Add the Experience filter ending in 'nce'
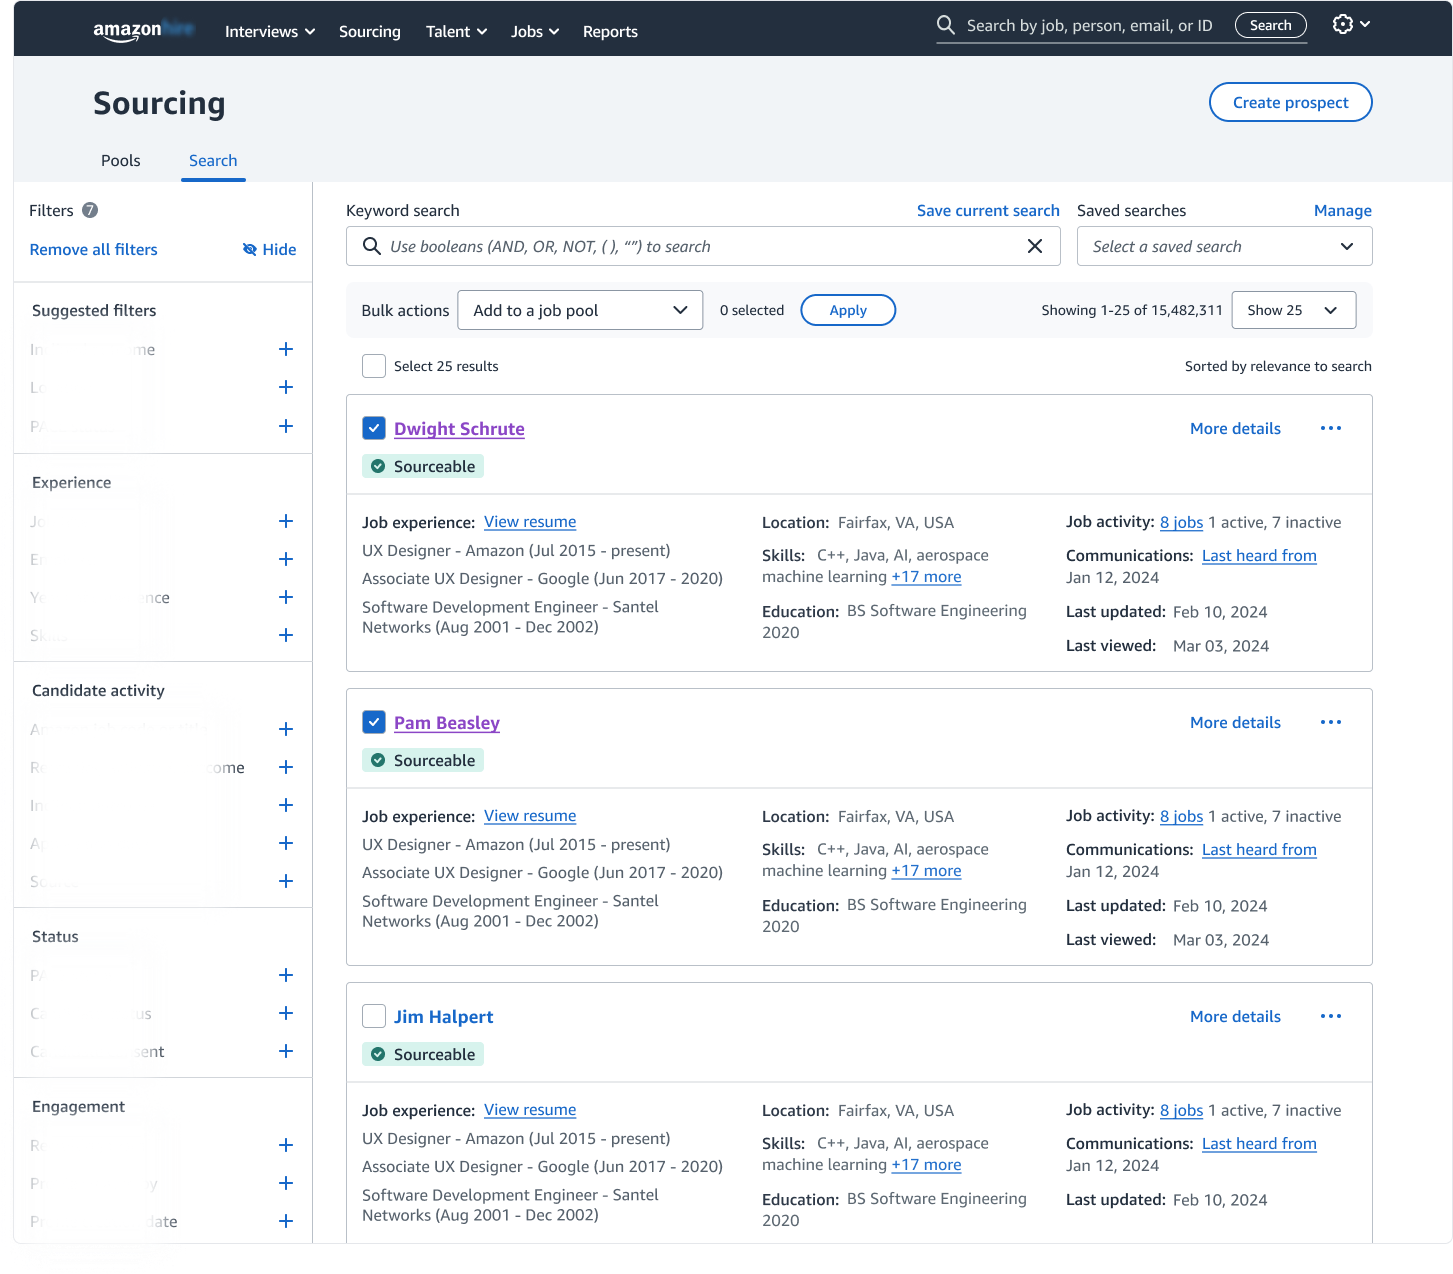Viewport: 1453px width, 1274px height. [x=286, y=597]
